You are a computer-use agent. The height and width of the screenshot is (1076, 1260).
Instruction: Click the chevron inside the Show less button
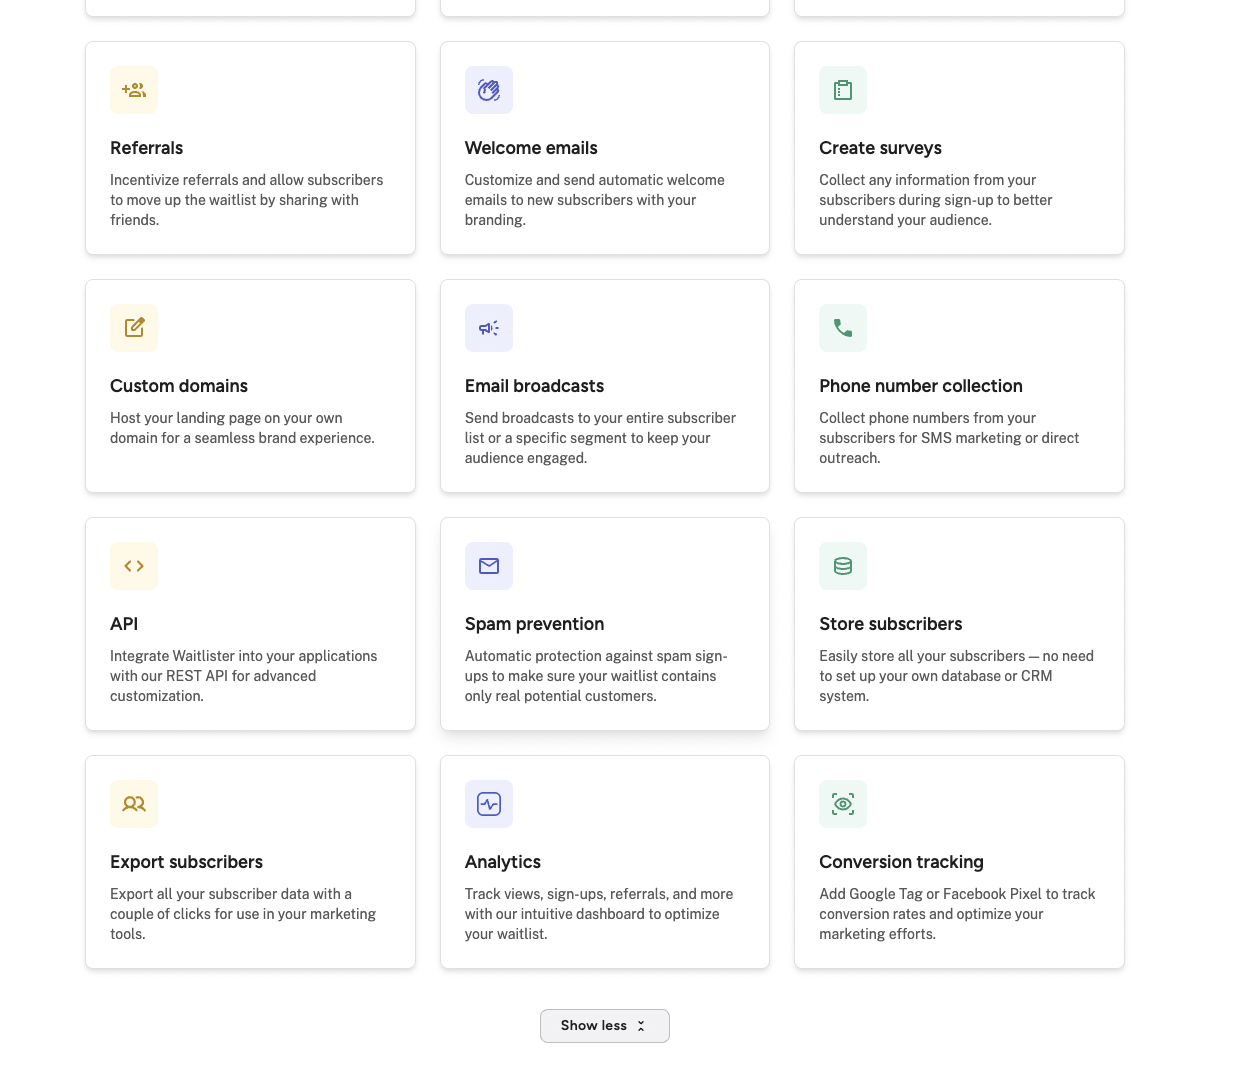(x=641, y=1025)
